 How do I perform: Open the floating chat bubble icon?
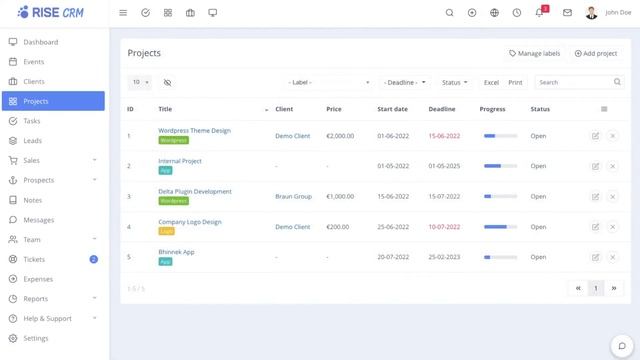click(x=622, y=346)
